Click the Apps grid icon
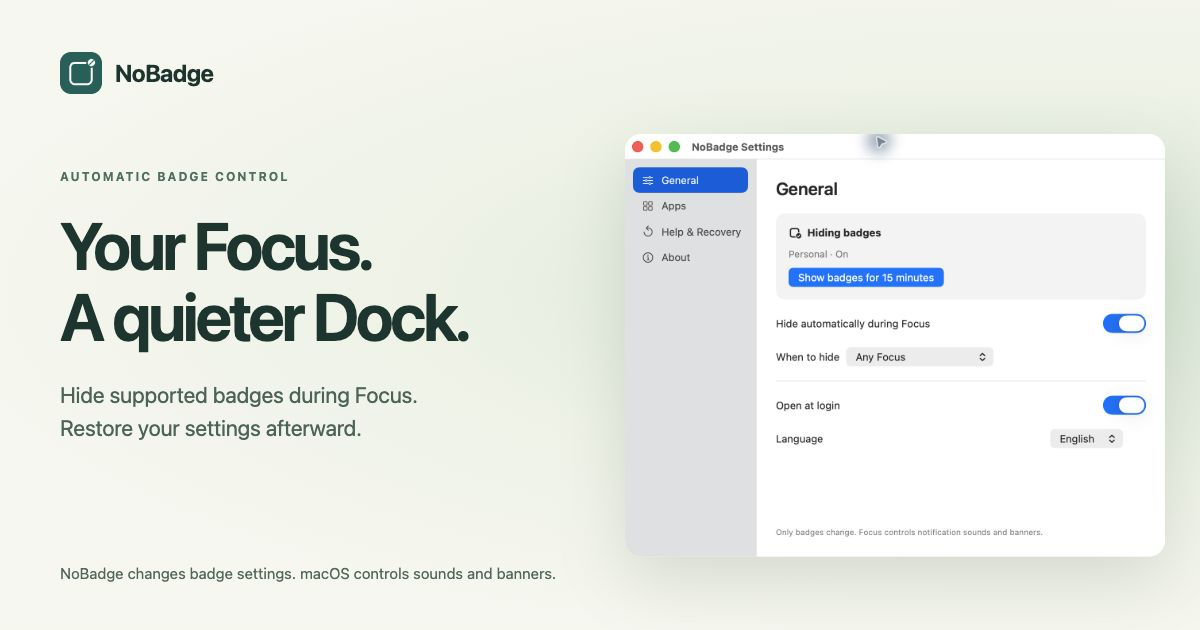 pos(648,206)
